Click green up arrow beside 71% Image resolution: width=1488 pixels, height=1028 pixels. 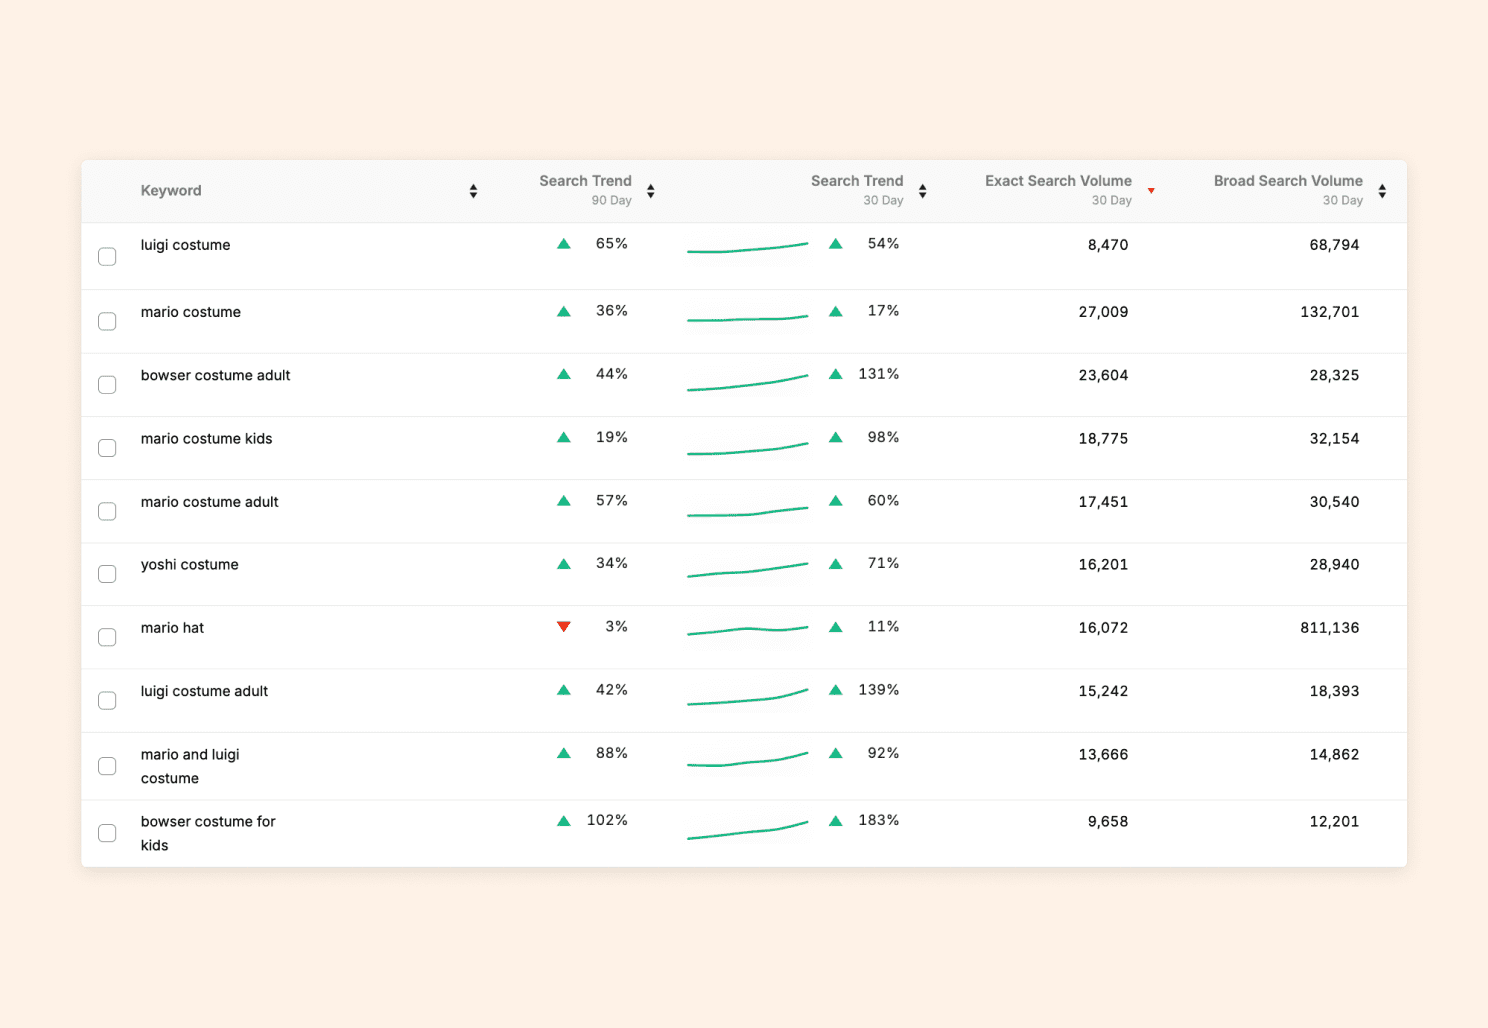[x=836, y=564]
